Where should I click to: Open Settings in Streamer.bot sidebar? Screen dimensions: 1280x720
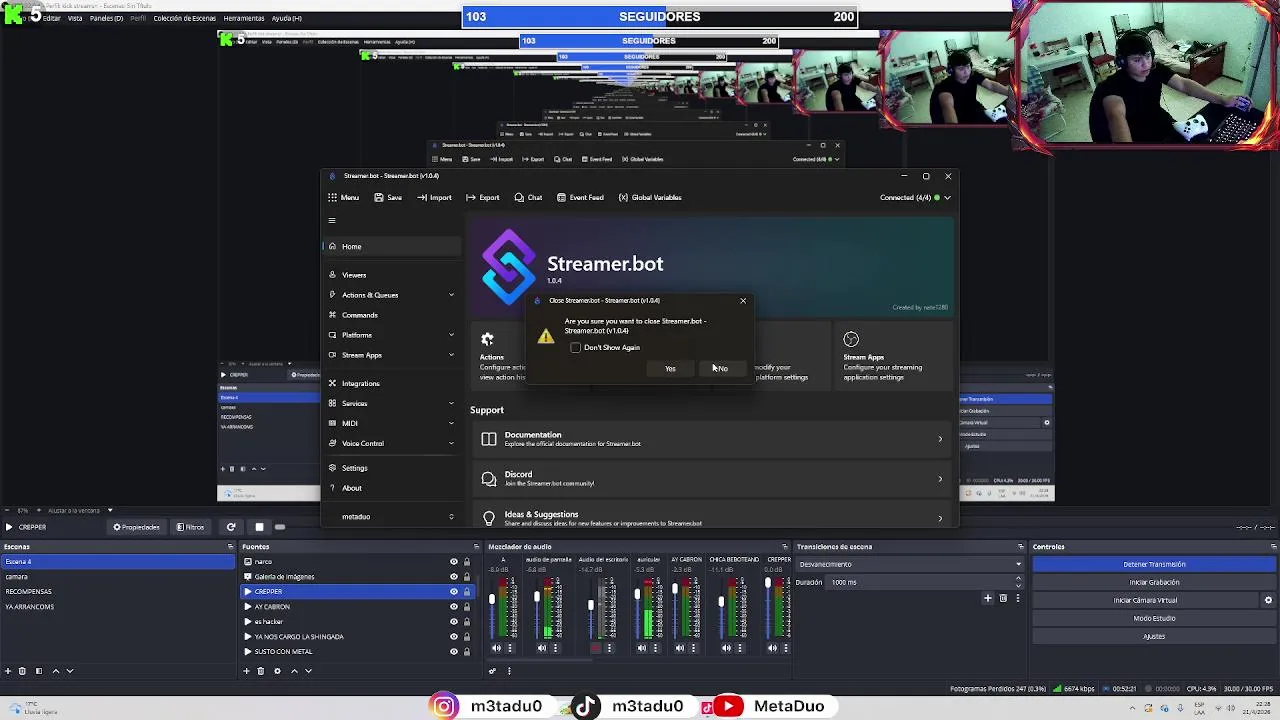pyautogui.click(x=392, y=468)
